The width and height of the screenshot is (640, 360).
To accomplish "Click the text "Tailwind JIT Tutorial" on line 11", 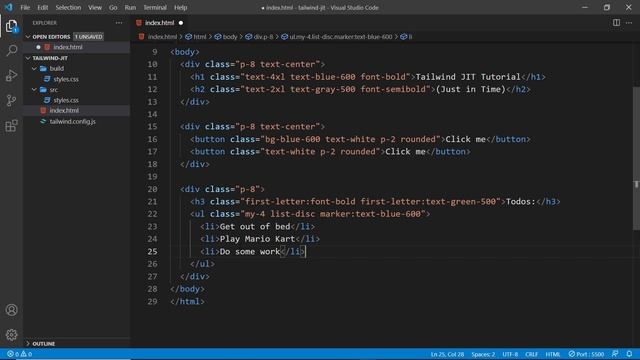I will click(468, 77).
